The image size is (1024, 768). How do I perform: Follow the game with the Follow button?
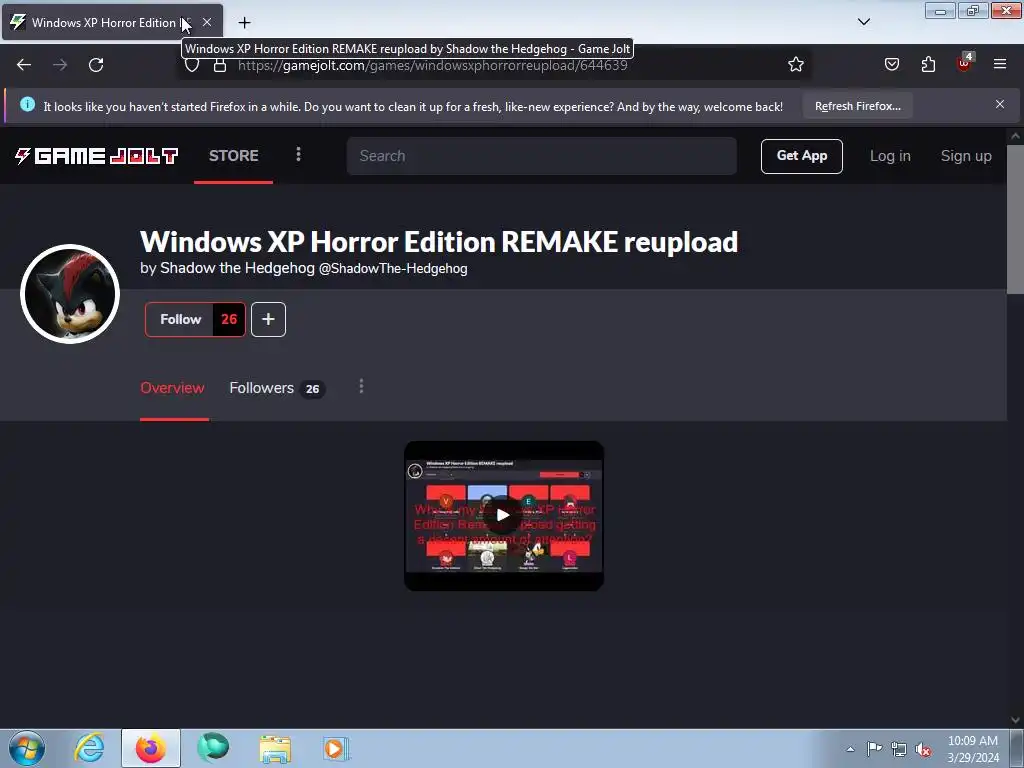click(x=180, y=319)
